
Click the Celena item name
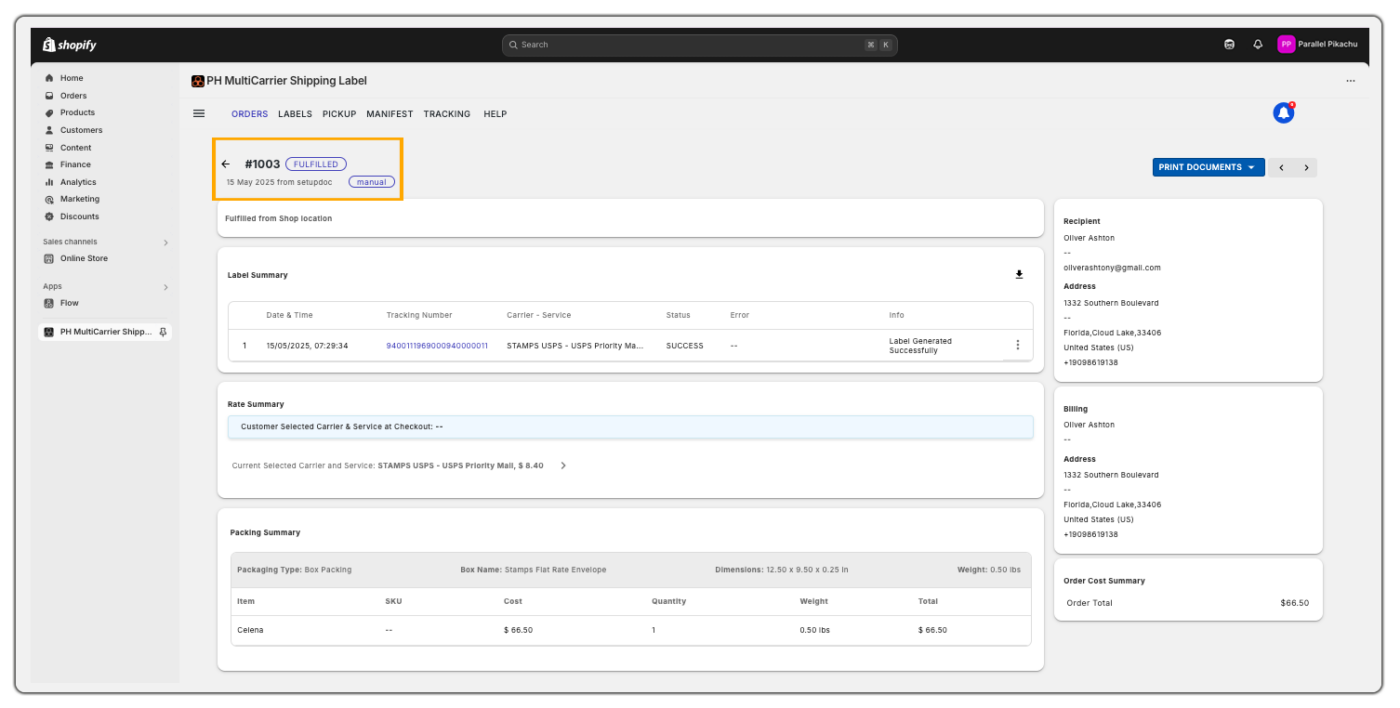(x=250, y=630)
